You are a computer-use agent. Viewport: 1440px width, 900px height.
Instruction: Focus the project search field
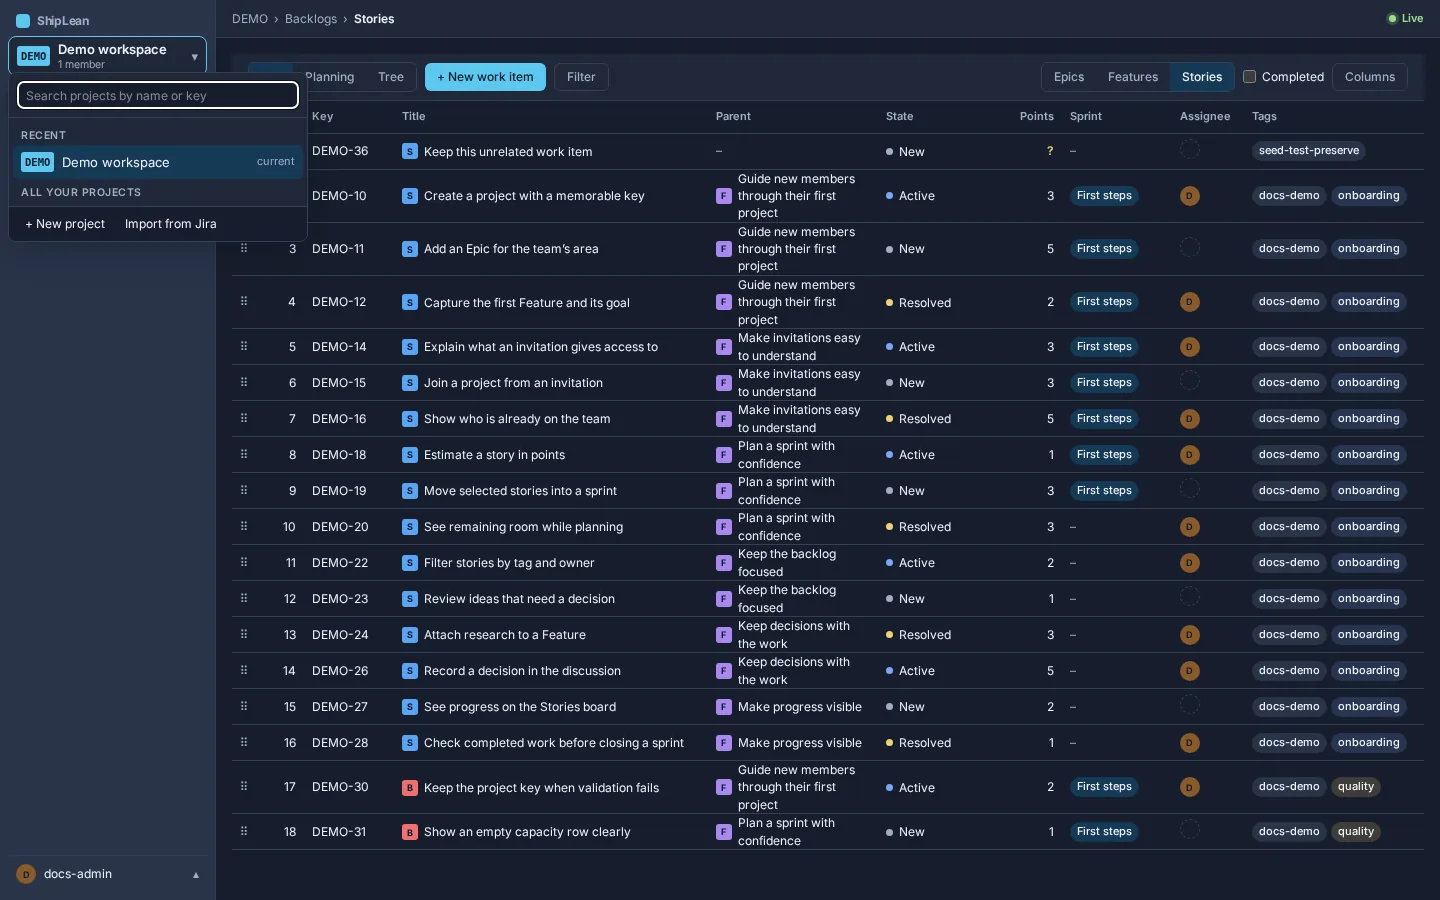[158, 95]
